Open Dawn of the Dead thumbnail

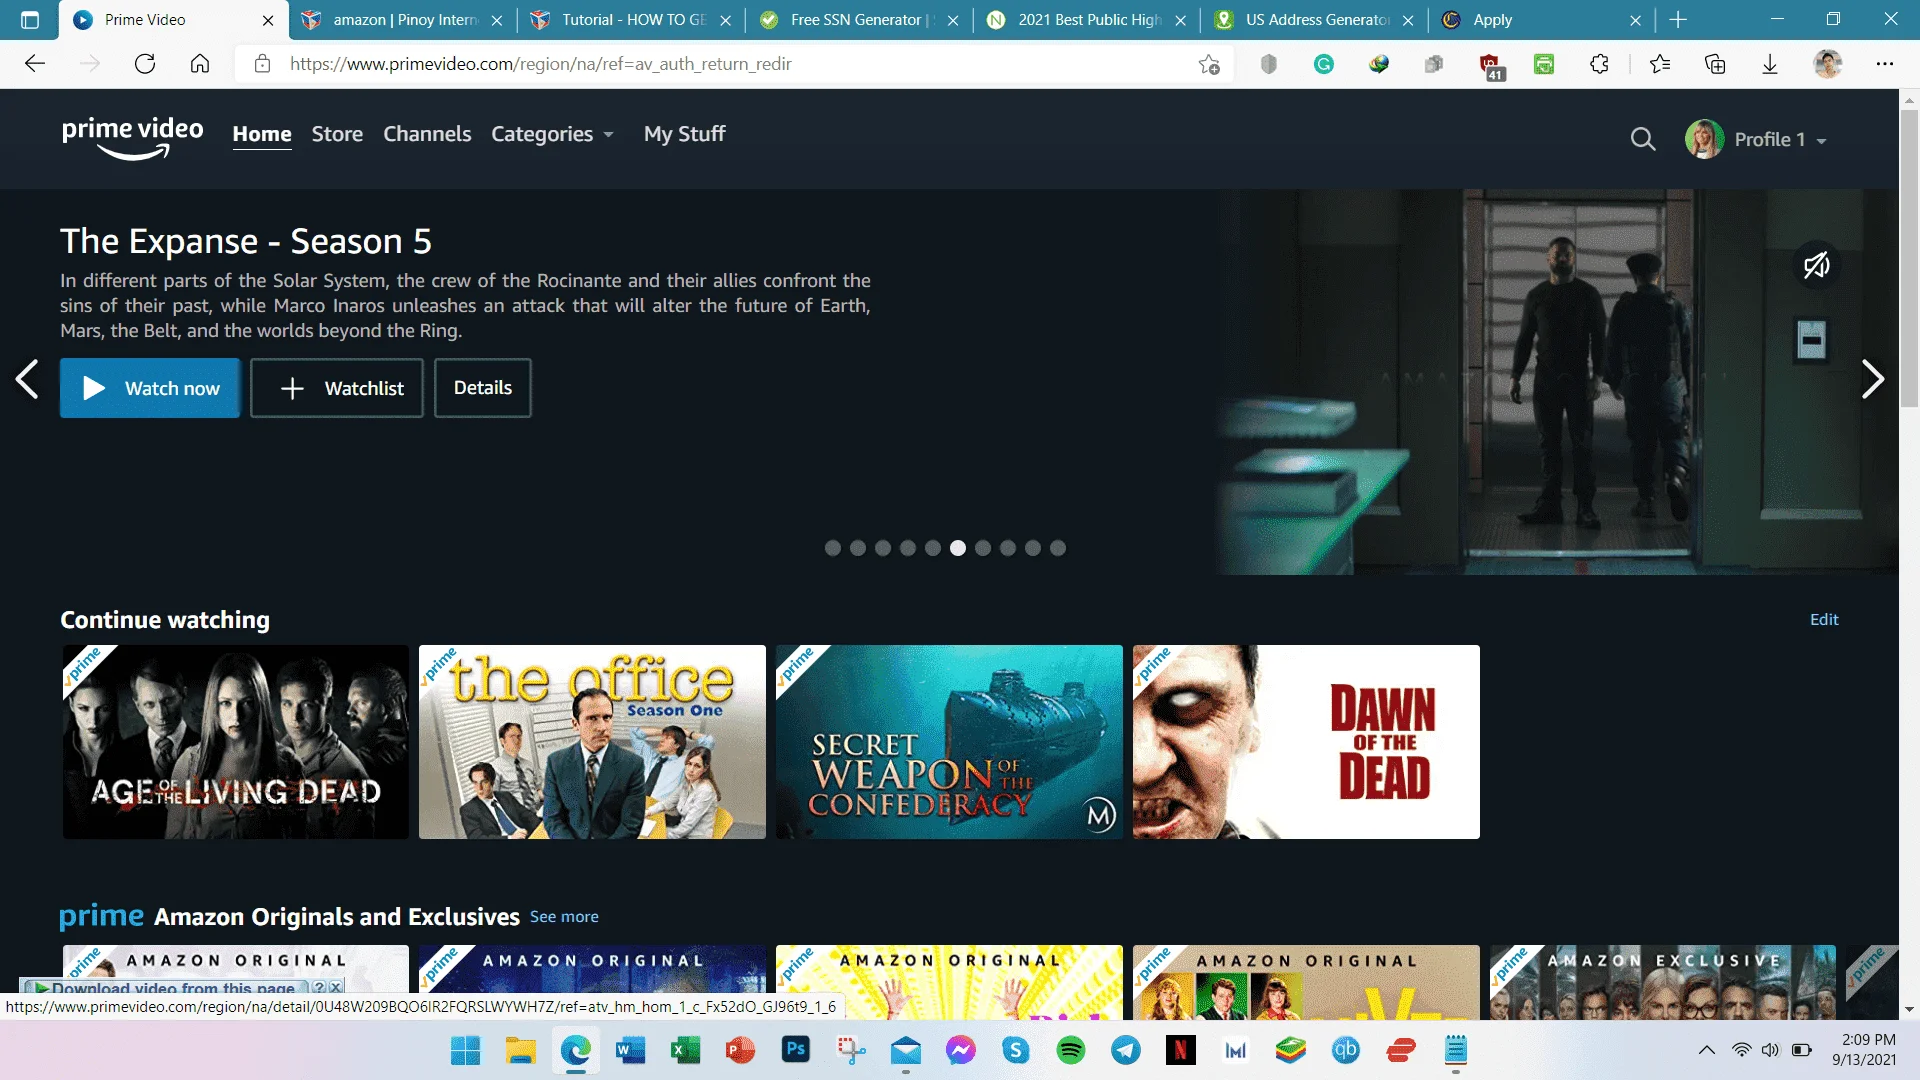[1306, 742]
